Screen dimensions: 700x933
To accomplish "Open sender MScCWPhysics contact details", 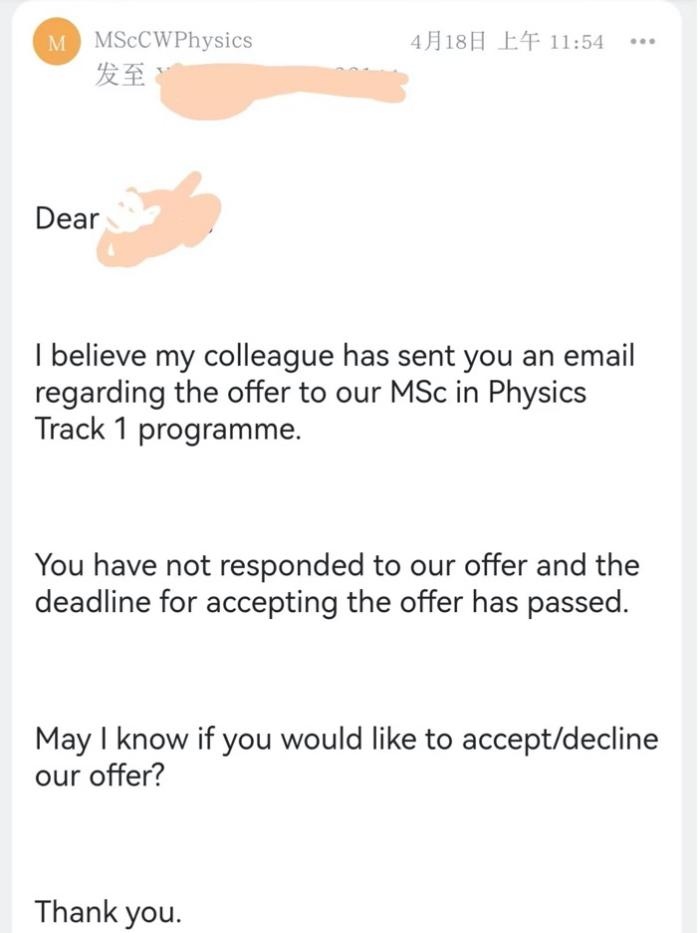I will point(173,40).
